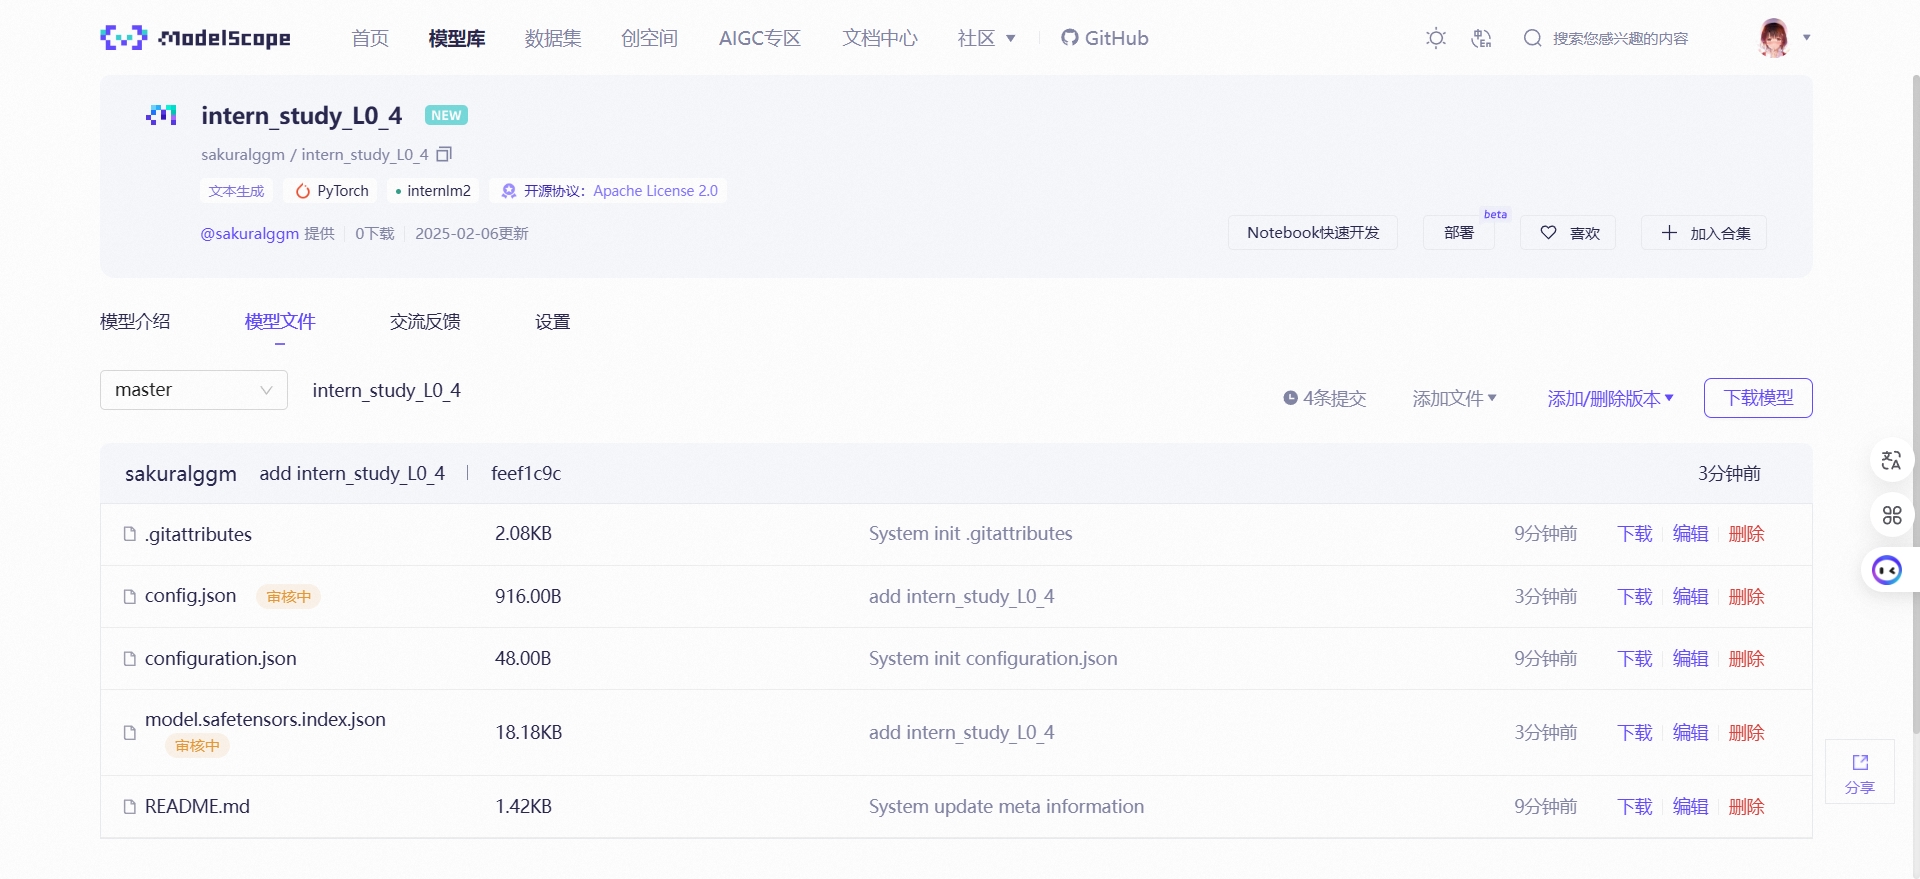The height and width of the screenshot is (879, 1920).
Task: Click the plus icon for 加入合集
Action: (1669, 232)
